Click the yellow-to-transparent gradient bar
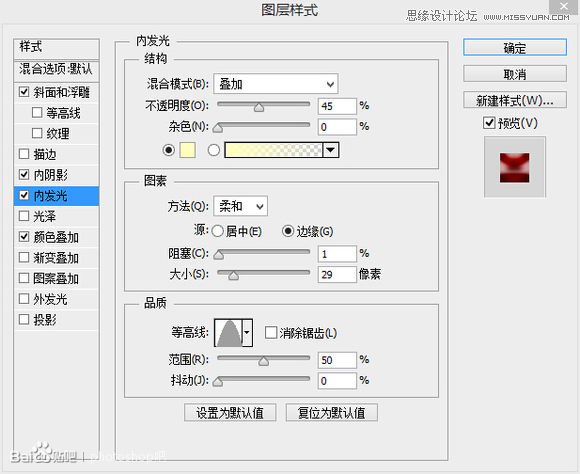Viewport: 580px width, 474px height. coord(273,150)
